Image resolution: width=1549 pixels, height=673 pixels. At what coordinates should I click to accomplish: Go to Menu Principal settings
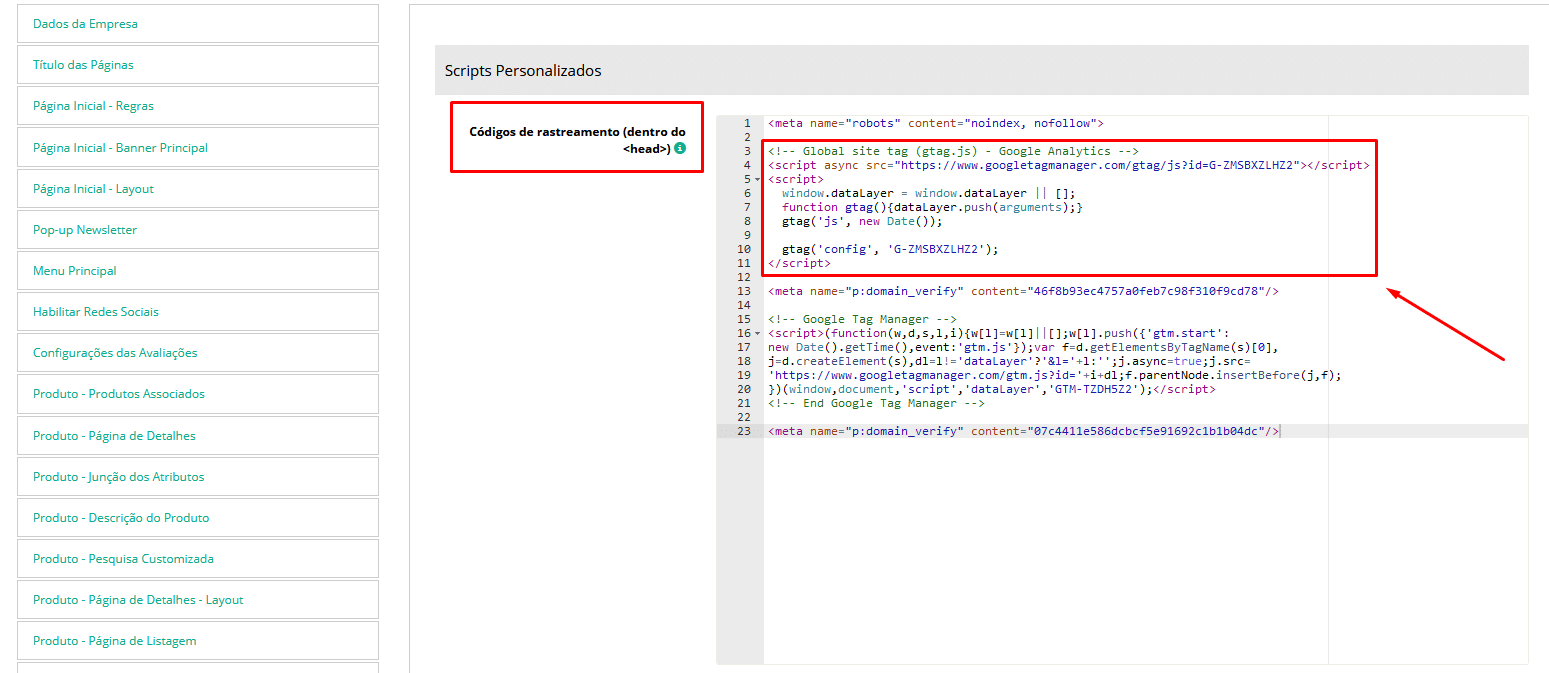pyautogui.click(x=198, y=270)
